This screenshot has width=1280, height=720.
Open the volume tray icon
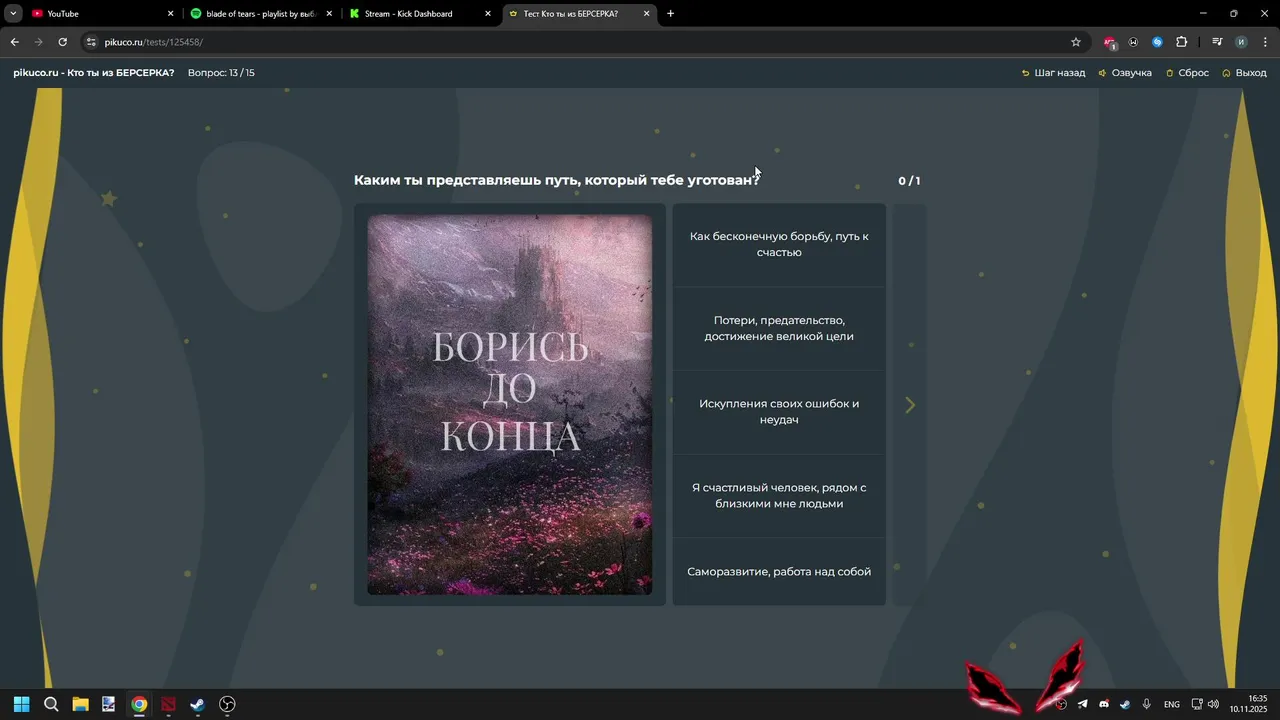pos(1213,704)
